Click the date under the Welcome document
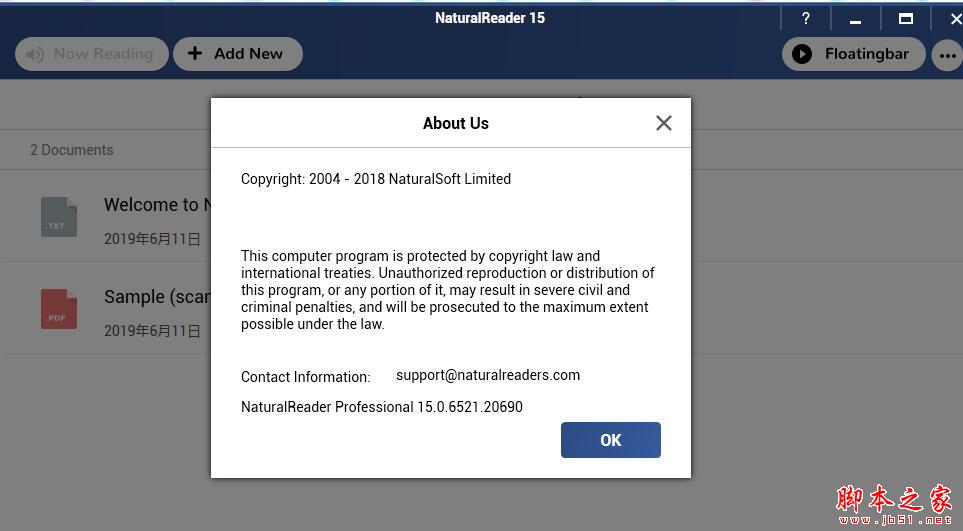 [x=152, y=239]
